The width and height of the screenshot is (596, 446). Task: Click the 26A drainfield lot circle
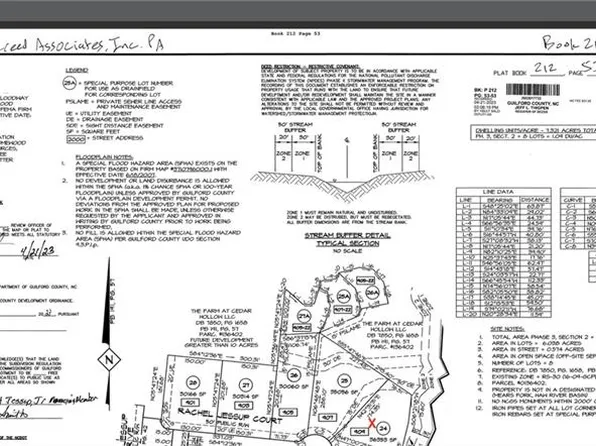pos(372,292)
